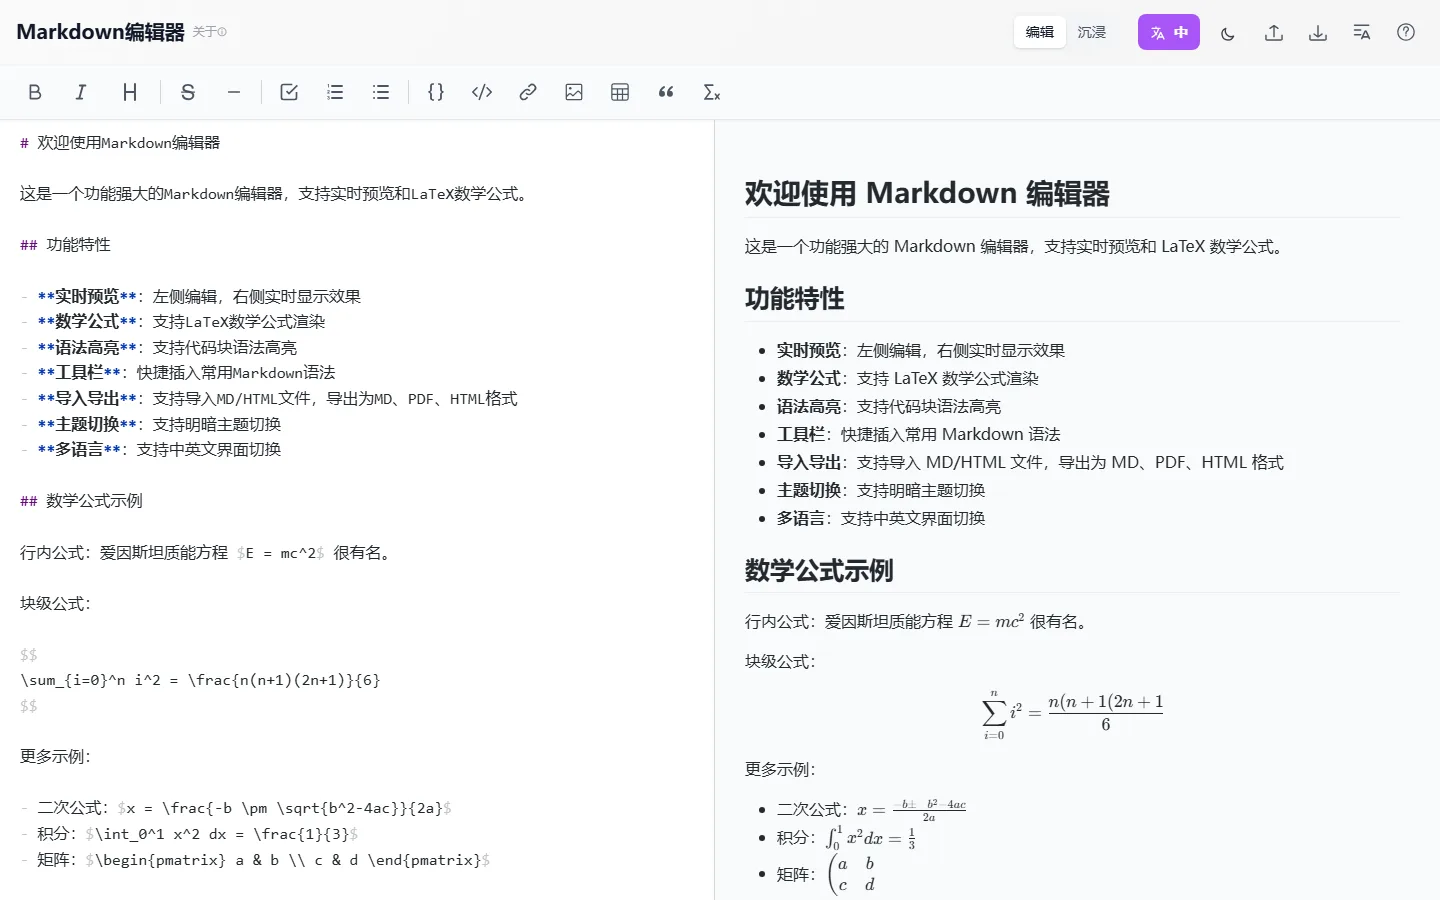Insert a heading with the H icon
Viewport: 1440px width, 900px height.
129,92
